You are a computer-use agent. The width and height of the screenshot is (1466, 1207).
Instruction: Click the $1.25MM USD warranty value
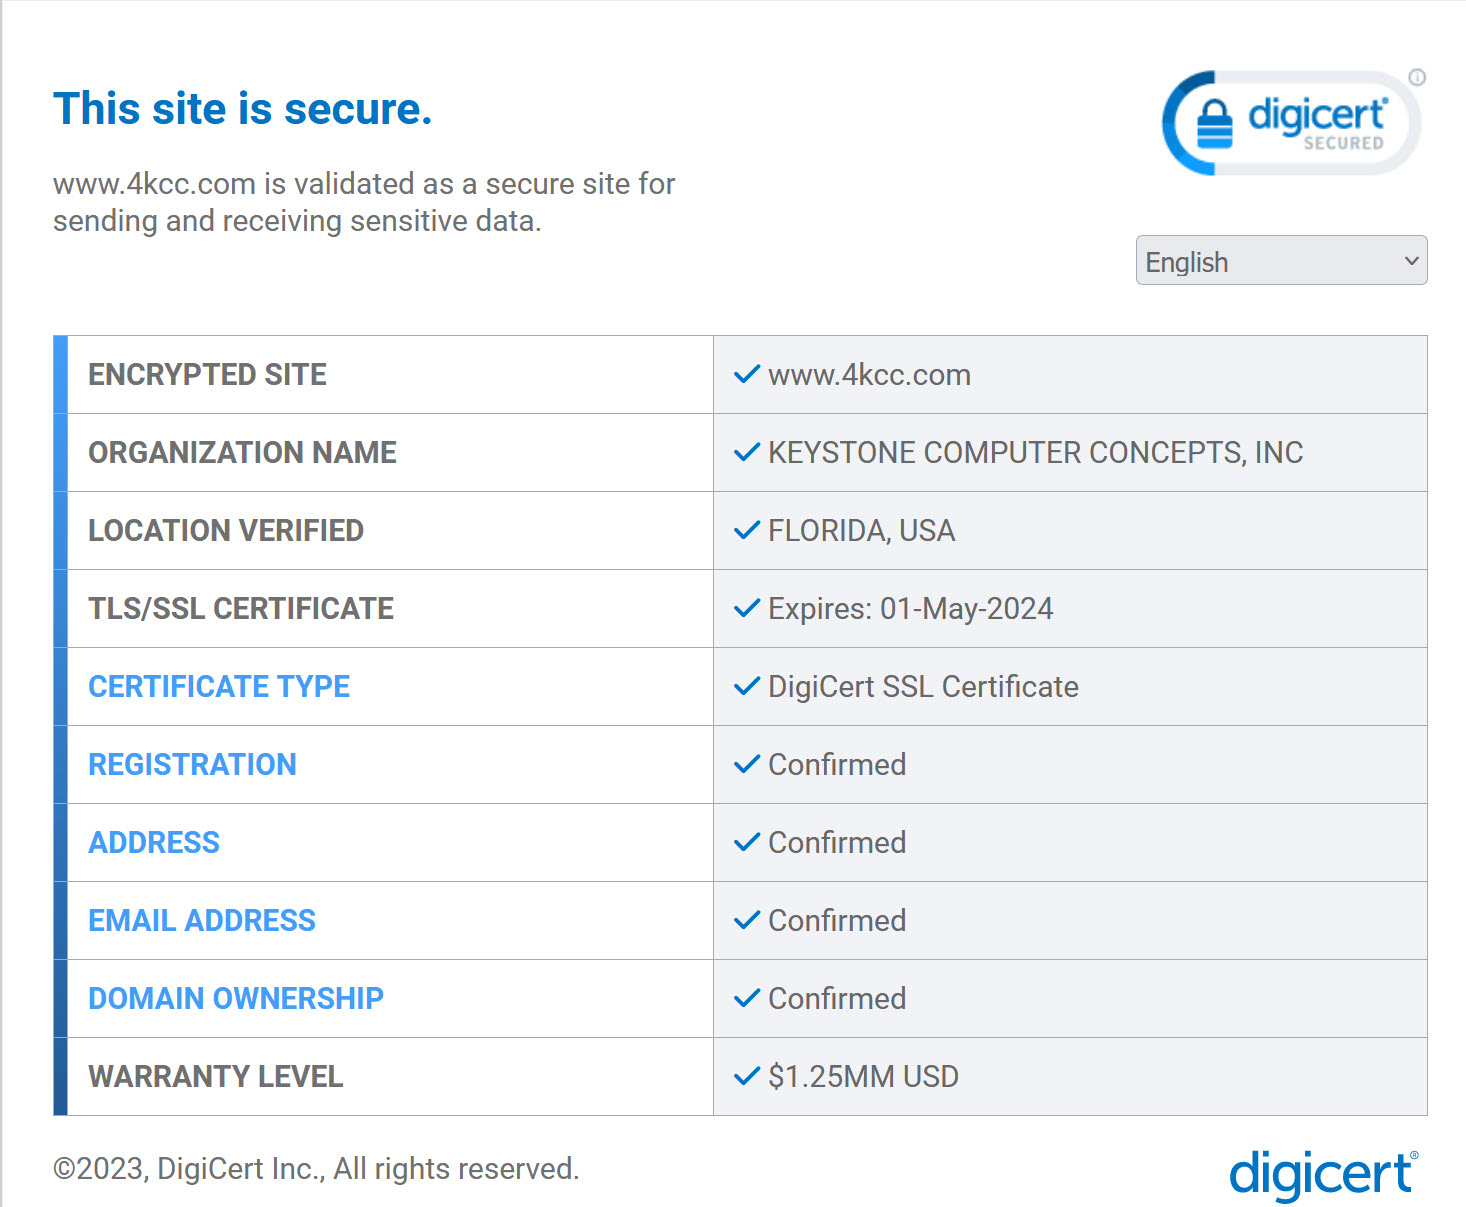coord(863,1077)
